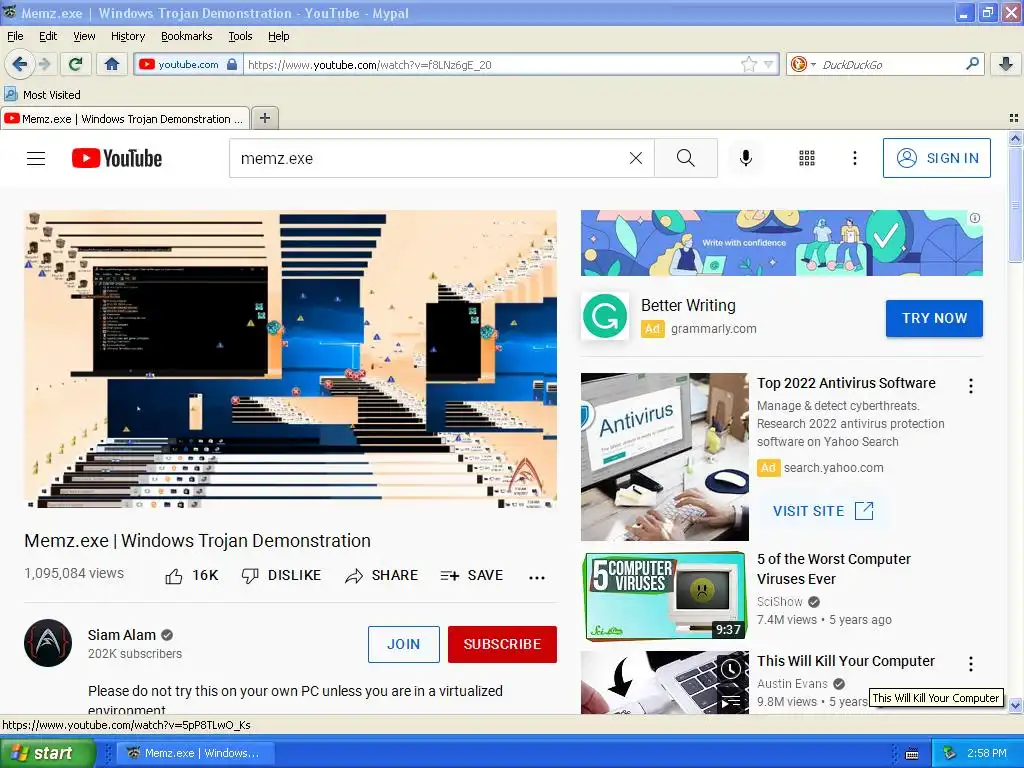Reload the page with the refresh icon
The width and height of the screenshot is (1024, 768).
coord(75,64)
